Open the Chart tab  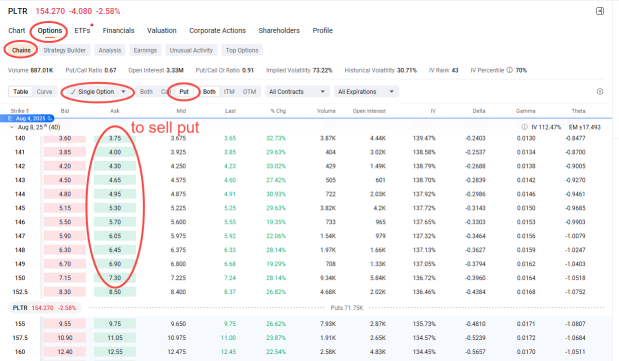(17, 30)
